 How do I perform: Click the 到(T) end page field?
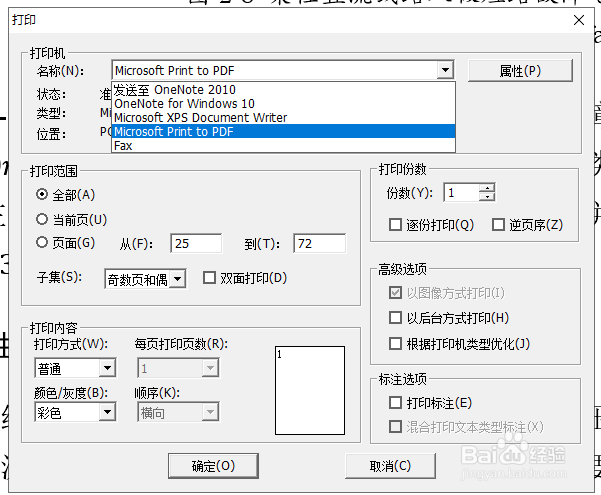319,243
